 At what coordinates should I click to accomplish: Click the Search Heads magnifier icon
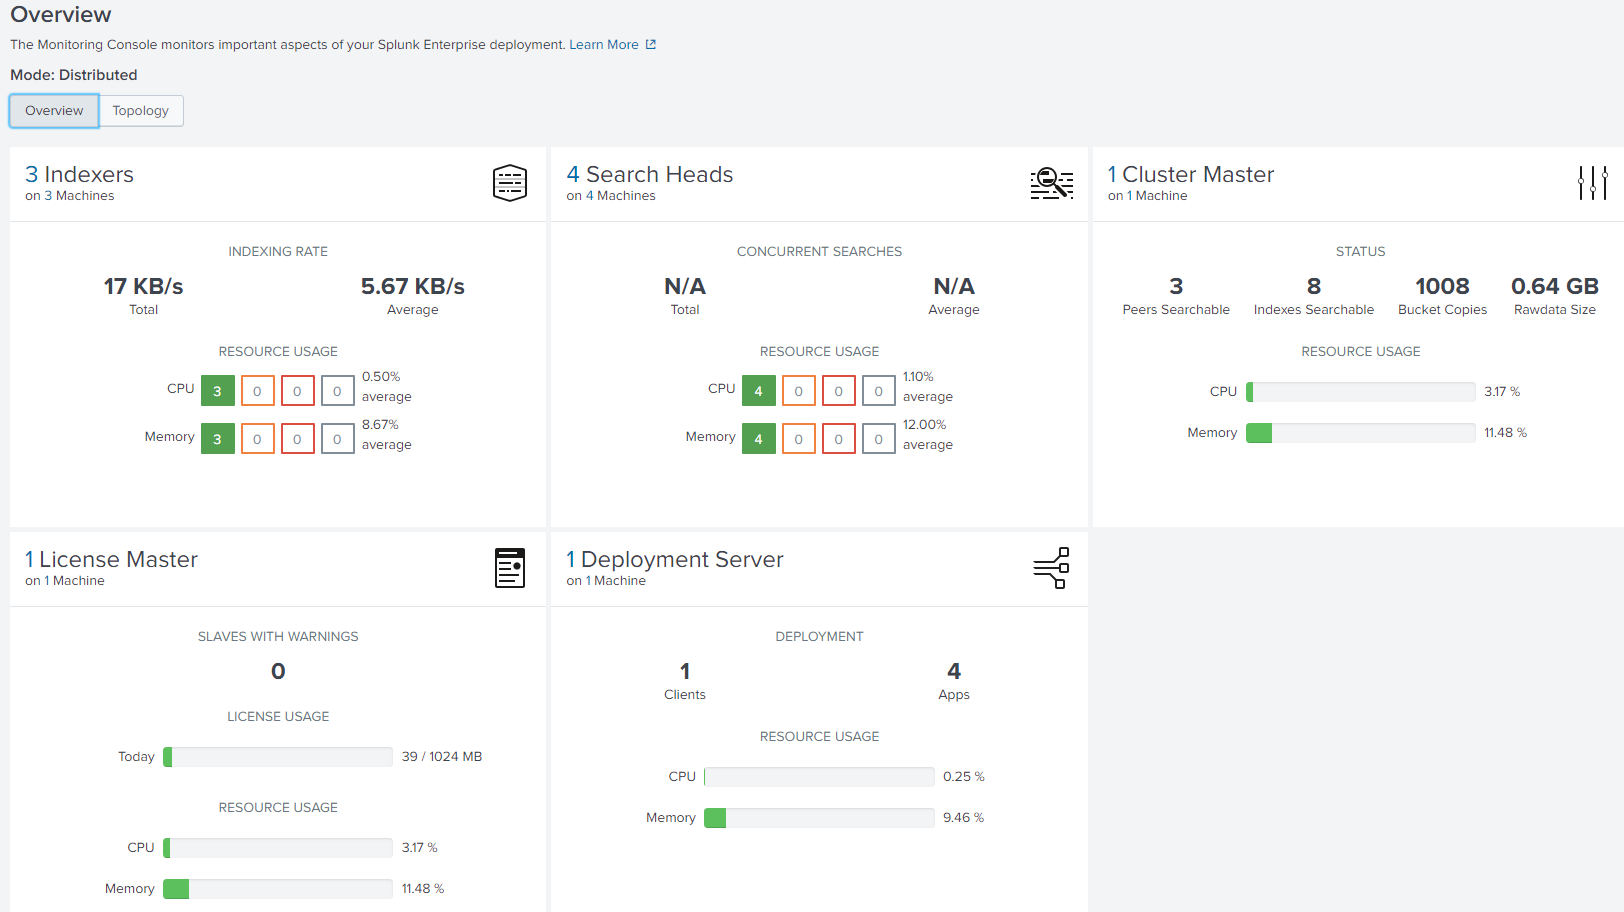[1052, 183]
